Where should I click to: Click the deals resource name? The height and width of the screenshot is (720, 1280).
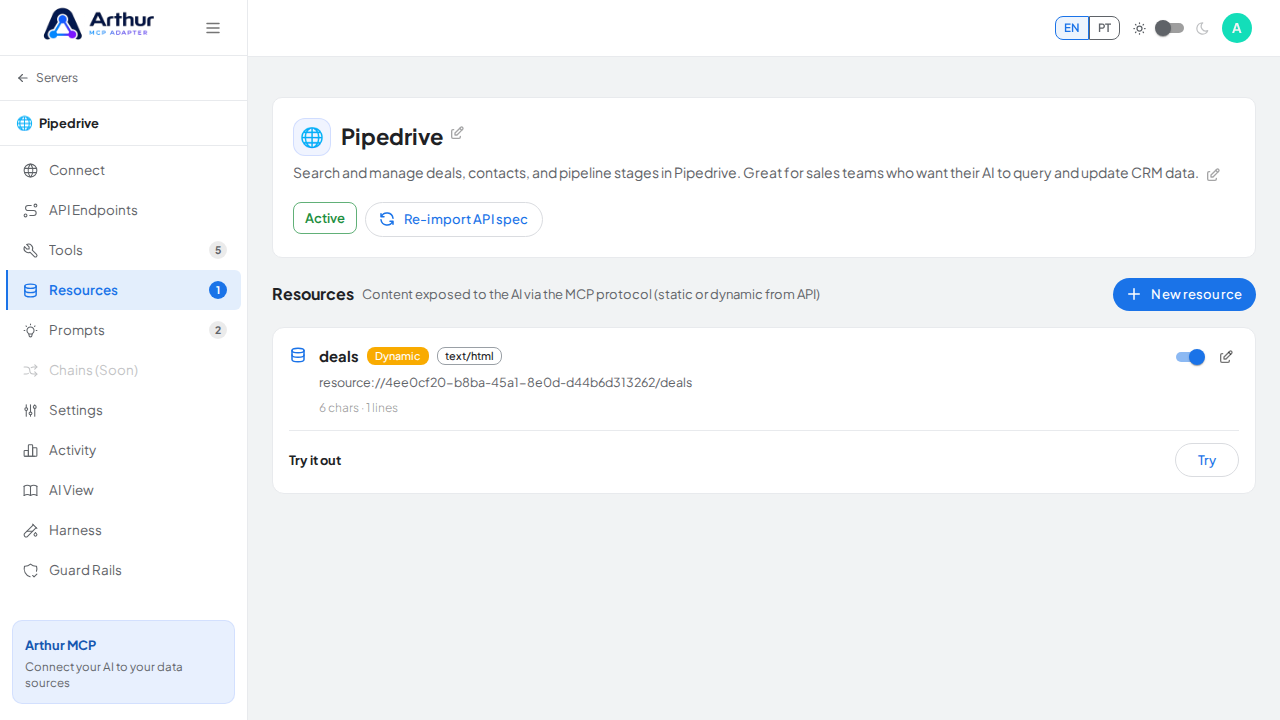click(x=339, y=356)
